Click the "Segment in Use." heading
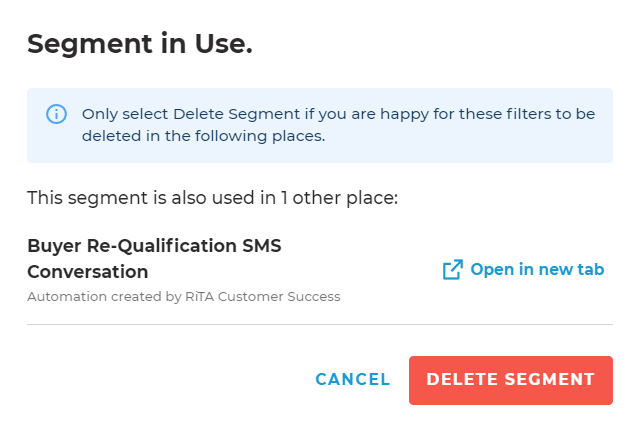The width and height of the screenshot is (631, 423). 139,43
